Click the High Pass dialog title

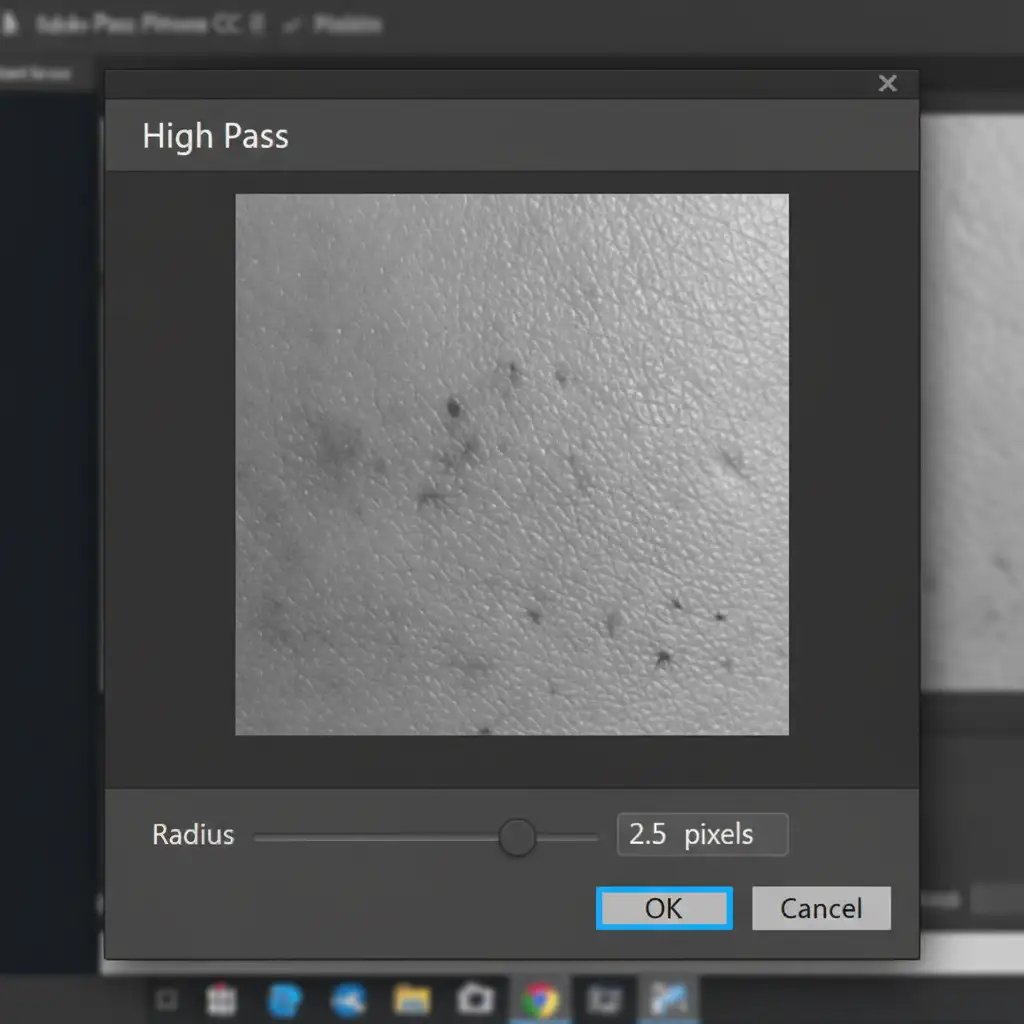pyautogui.click(x=216, y=136)
